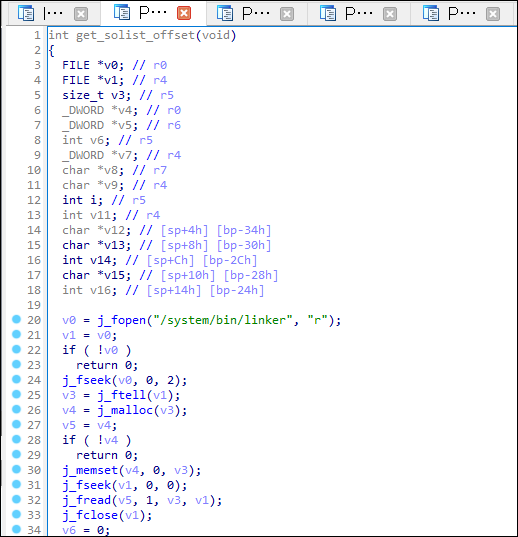Click j_fseek call on line 31

(87, 485)
